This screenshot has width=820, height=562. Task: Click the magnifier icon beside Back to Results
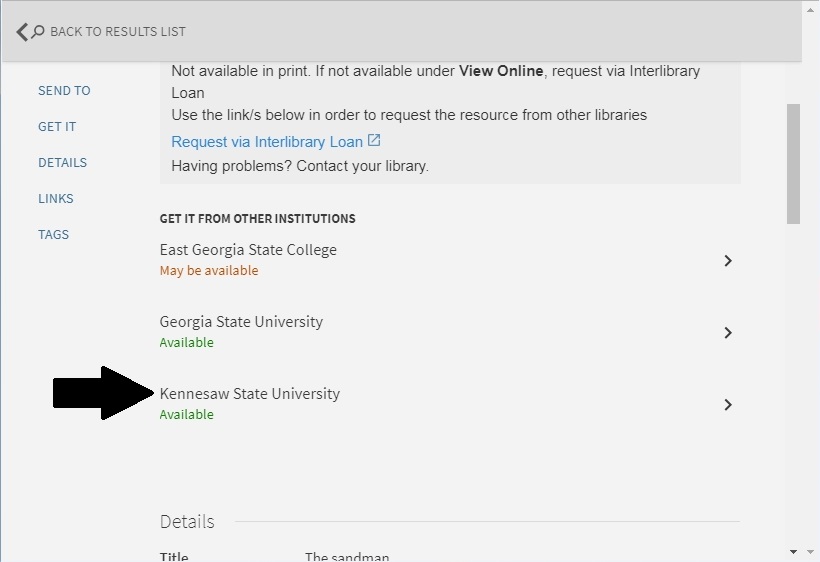point(38,32)
